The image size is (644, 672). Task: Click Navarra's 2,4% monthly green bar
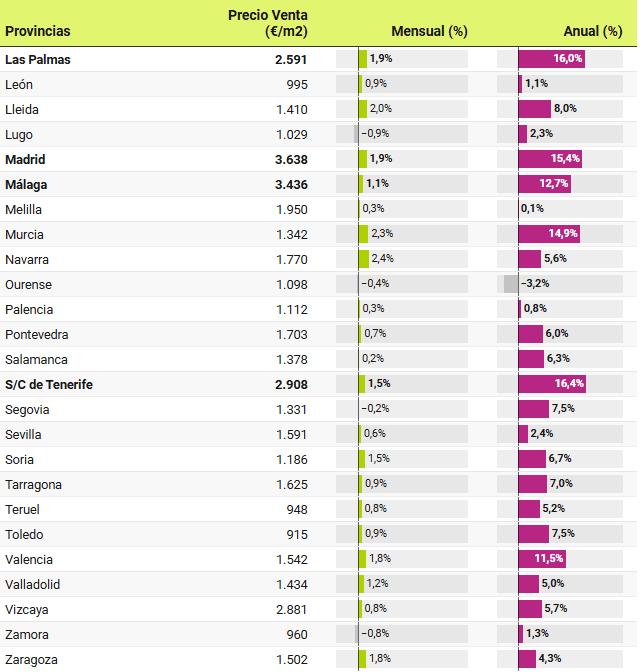(x=364, y=259)
